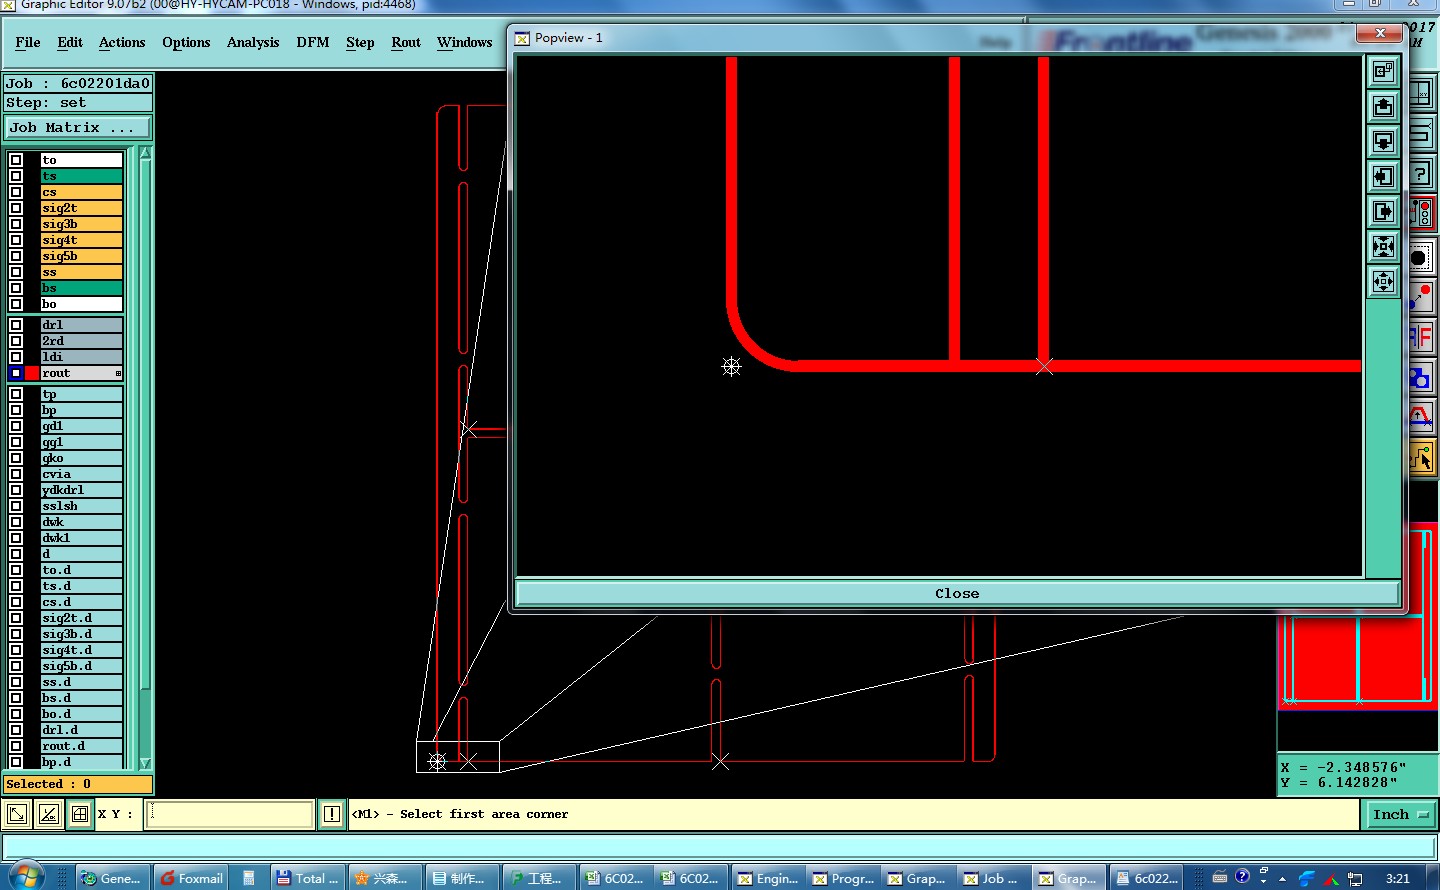The image size is (1440, 890).
Task: Click the black circle feature icon
Action: click(1421, 258)
